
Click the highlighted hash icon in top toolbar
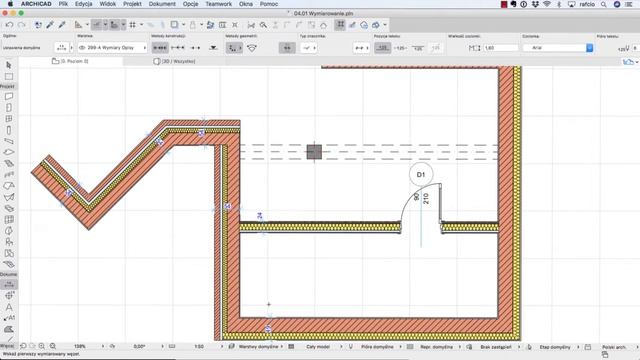coord(340,25)
